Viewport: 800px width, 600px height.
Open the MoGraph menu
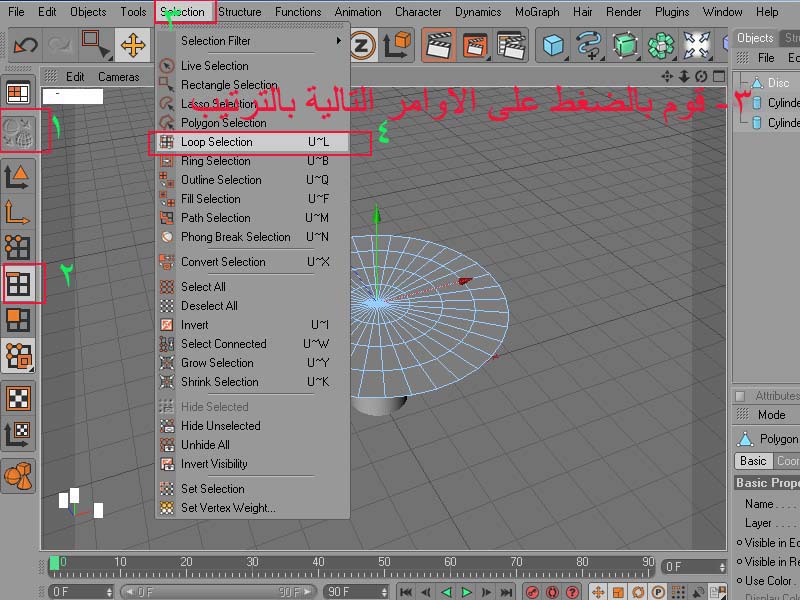point(537,11)
